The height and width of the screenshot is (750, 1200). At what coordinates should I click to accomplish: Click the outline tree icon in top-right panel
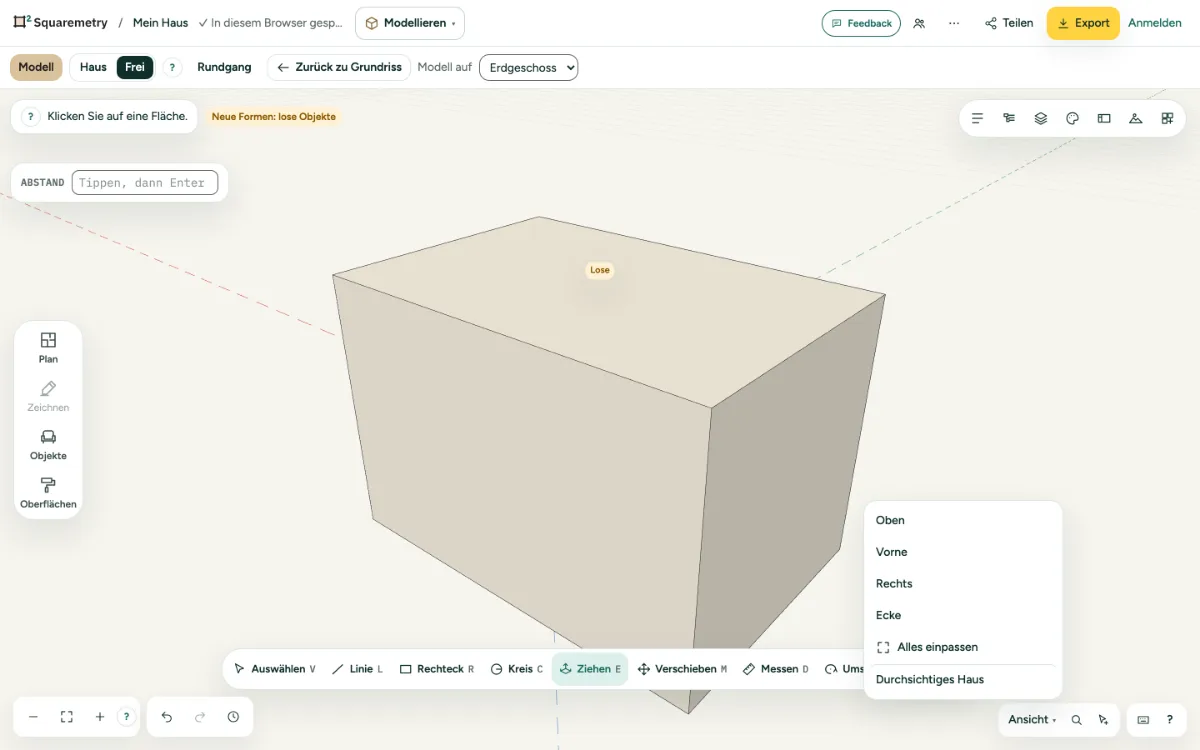coord(1009,118)
